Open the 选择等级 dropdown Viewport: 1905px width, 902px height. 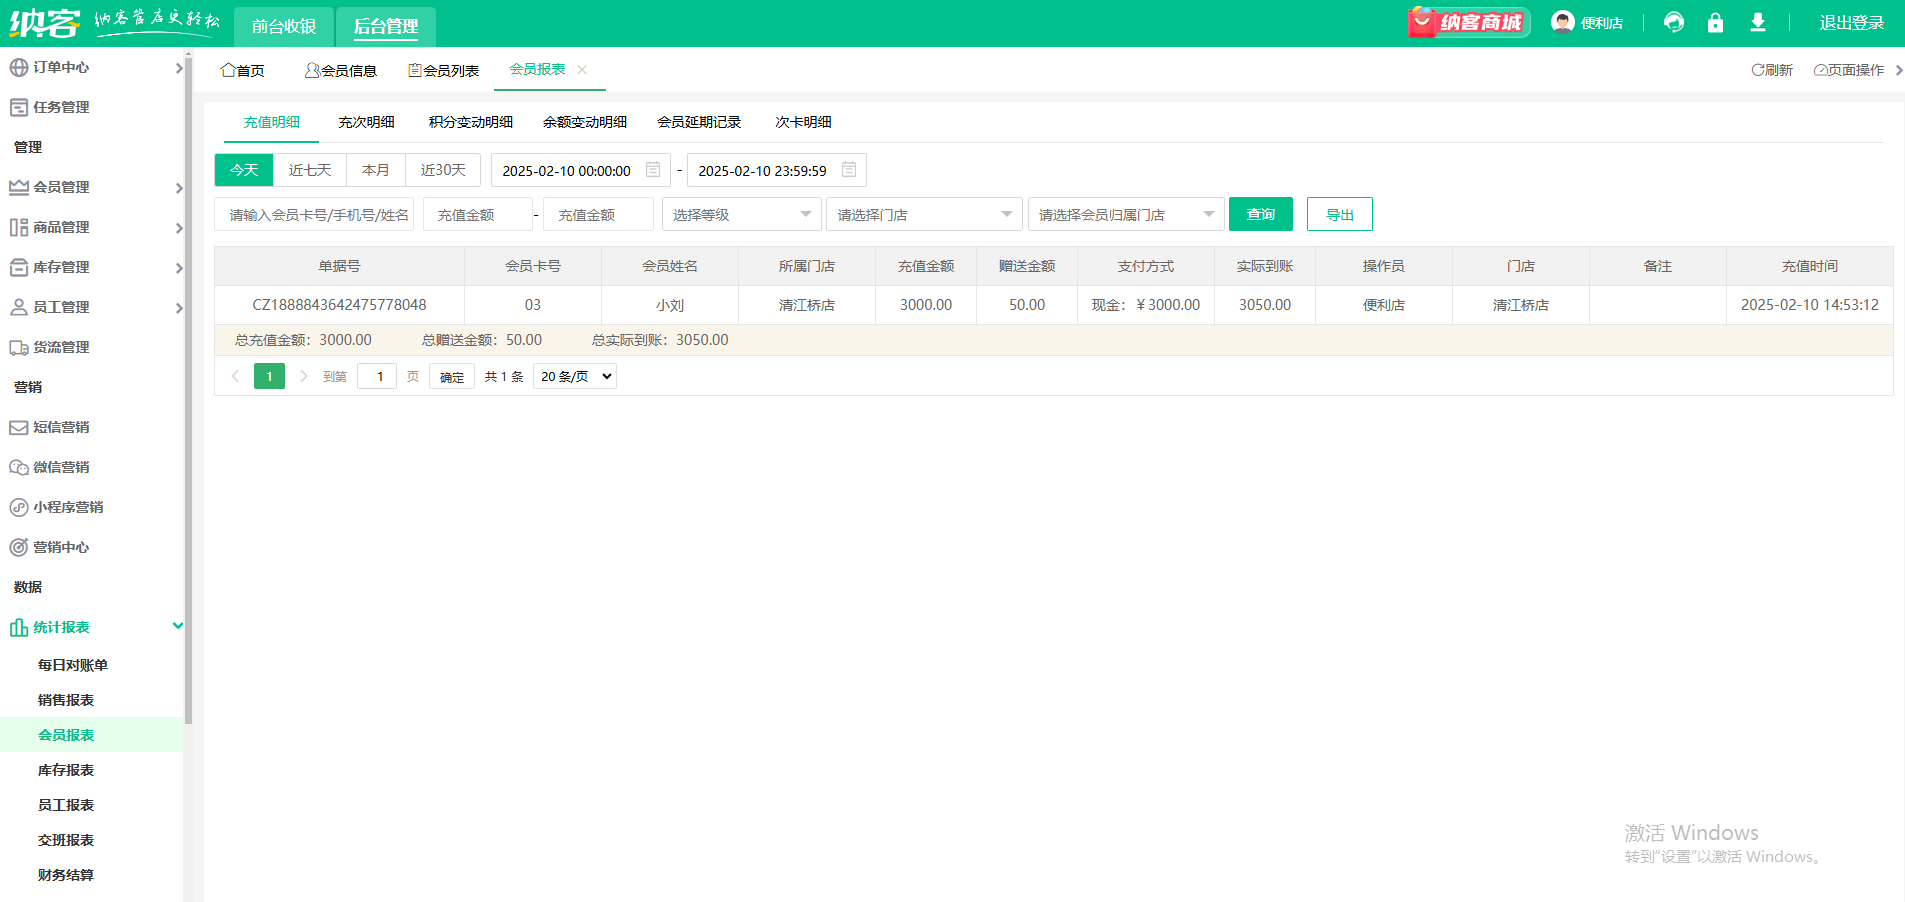pyautogui.click(x=741, y=214)
